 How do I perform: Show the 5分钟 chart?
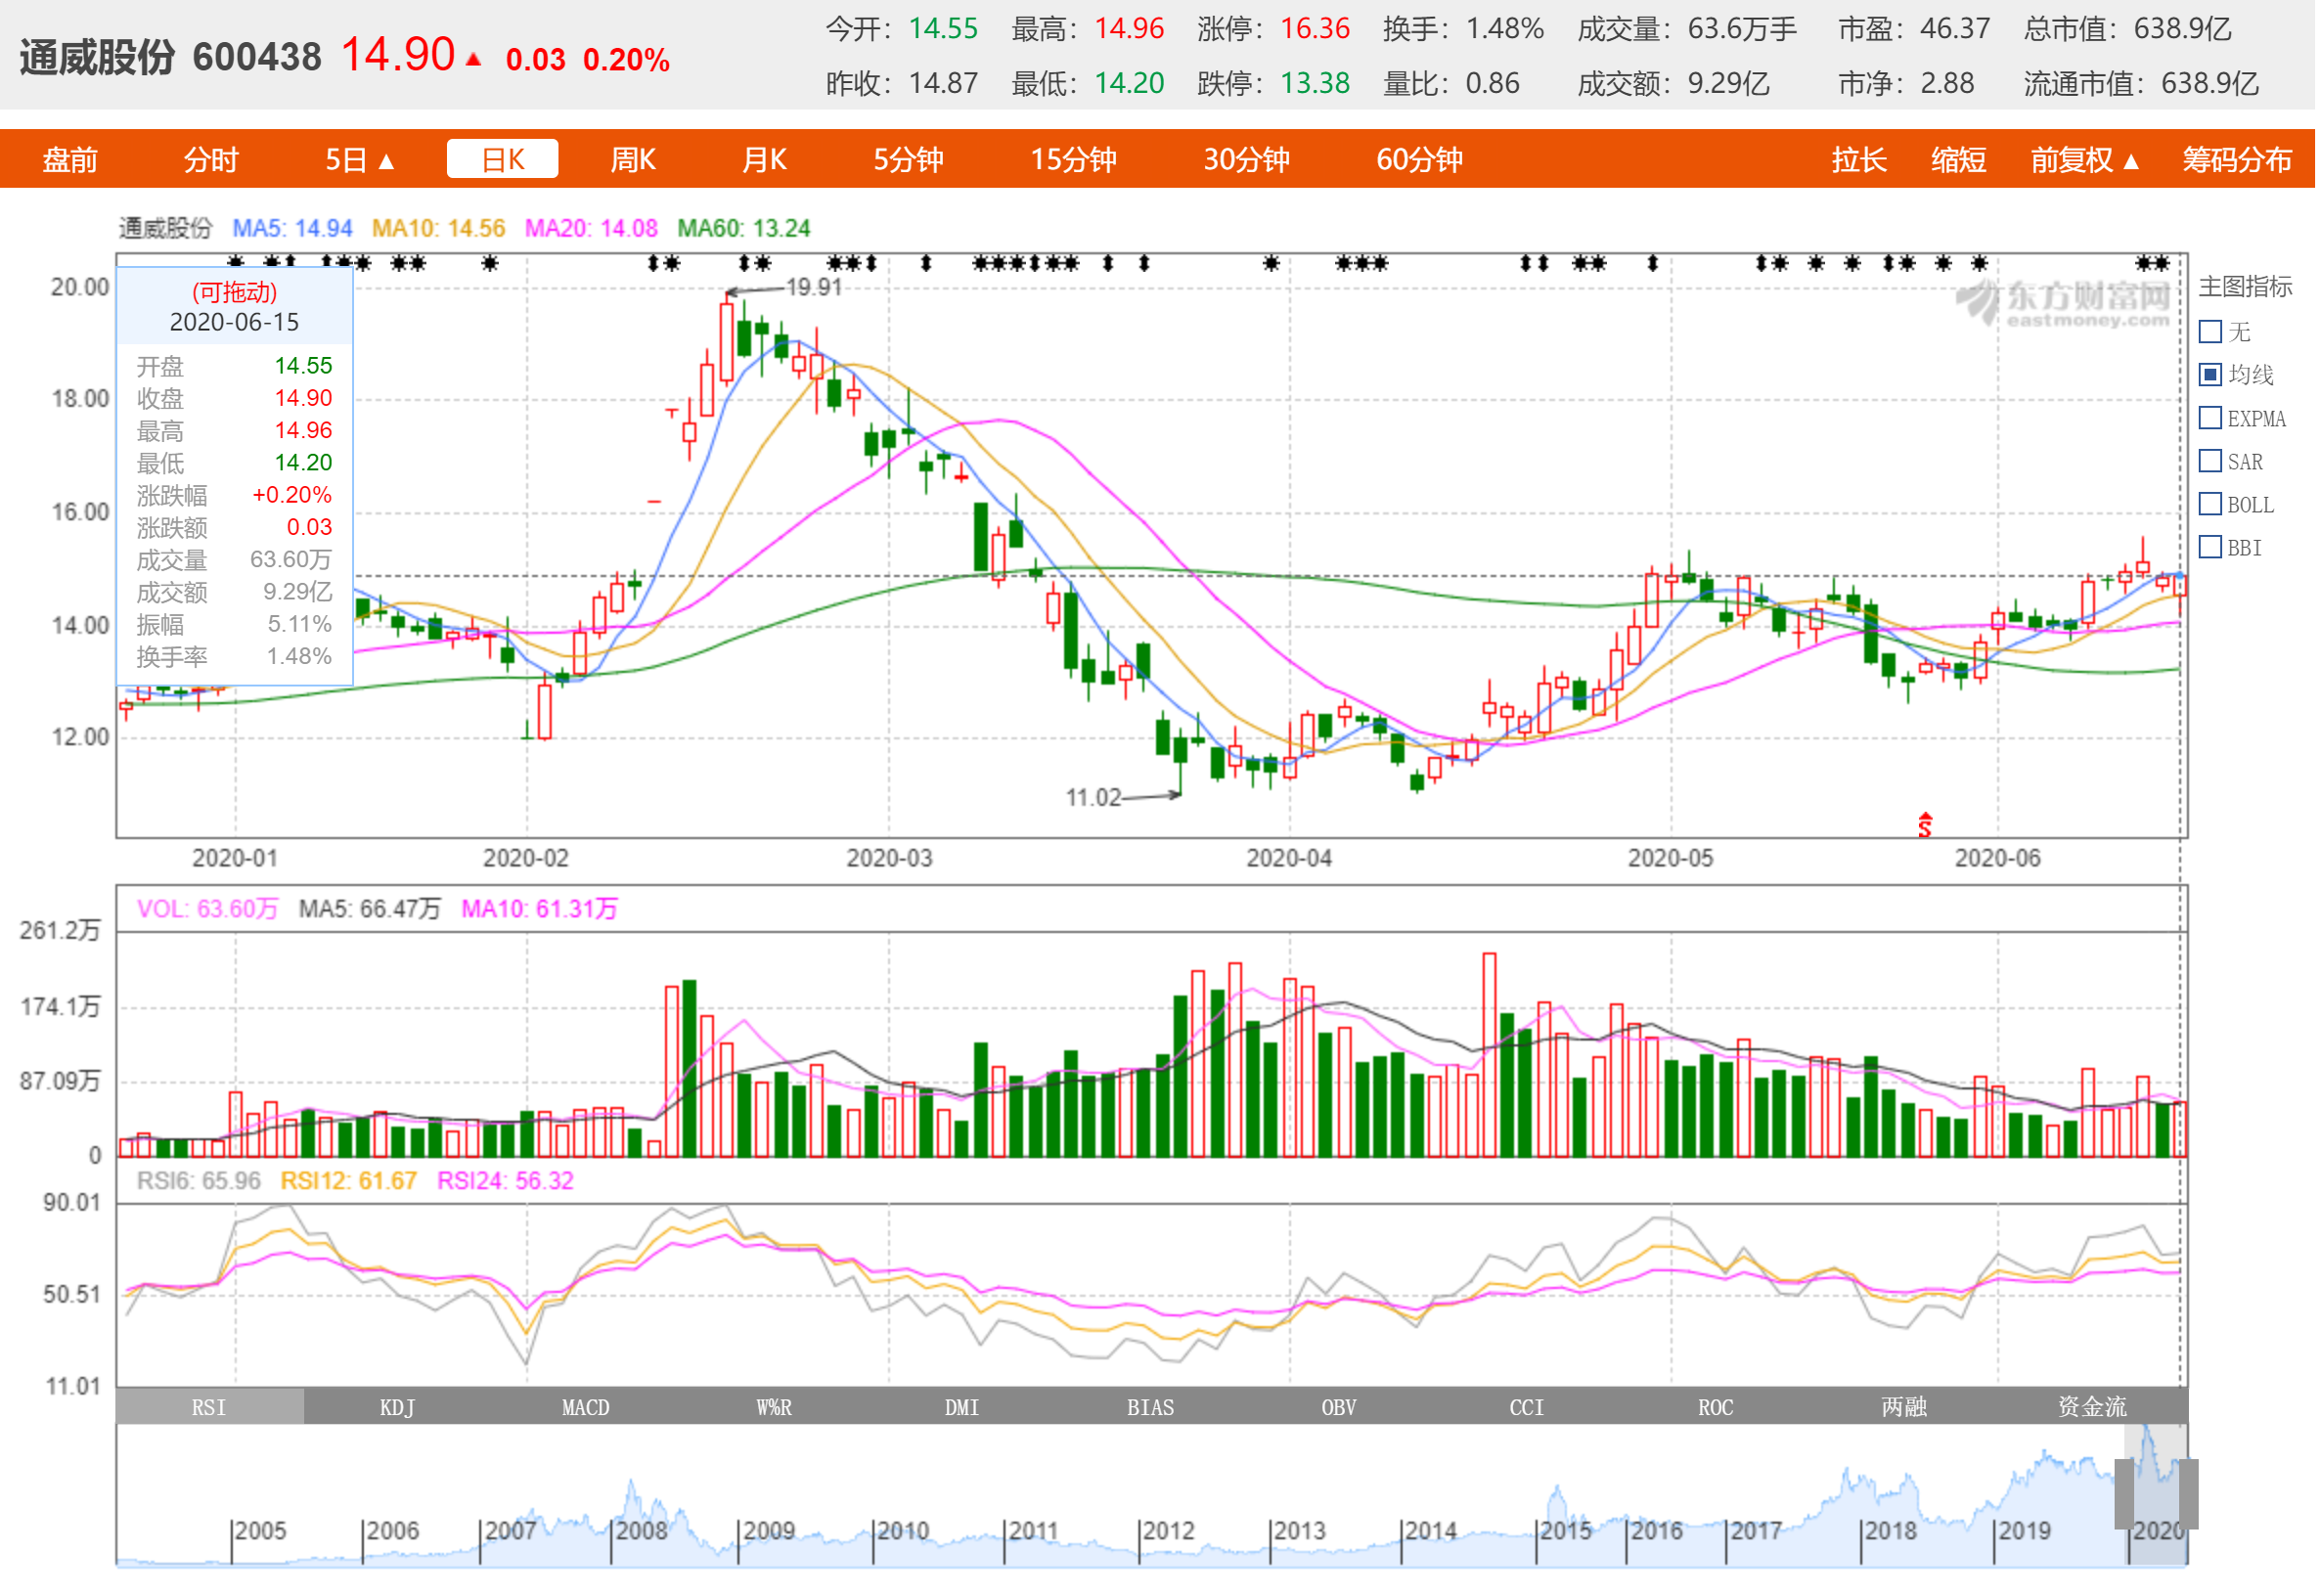click(908, 159)
